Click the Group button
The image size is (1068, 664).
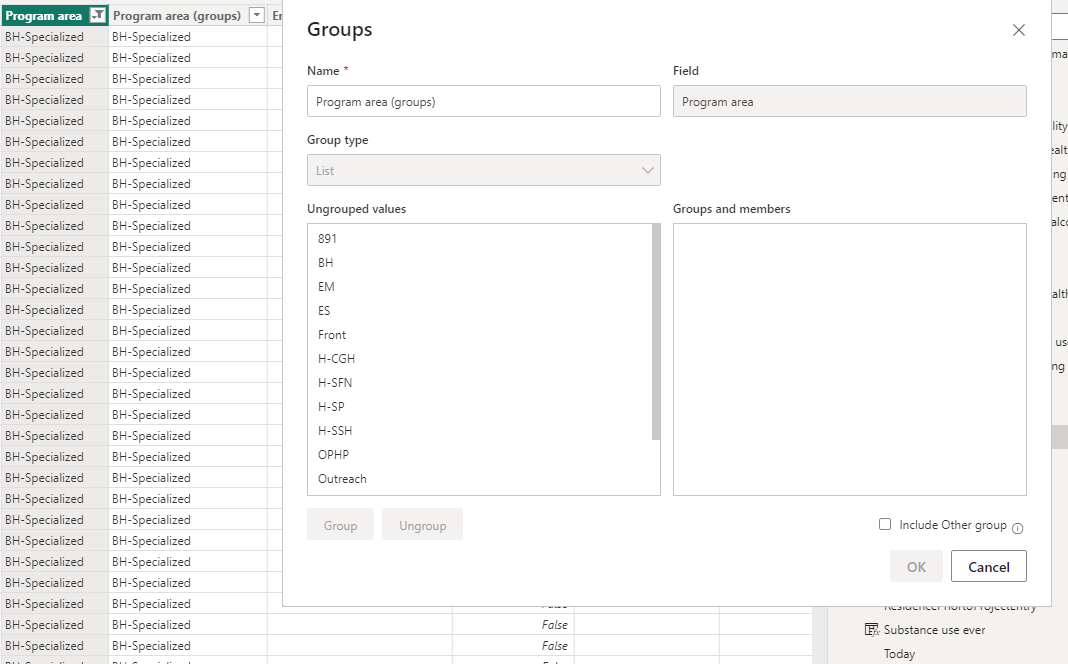point(340,525)
